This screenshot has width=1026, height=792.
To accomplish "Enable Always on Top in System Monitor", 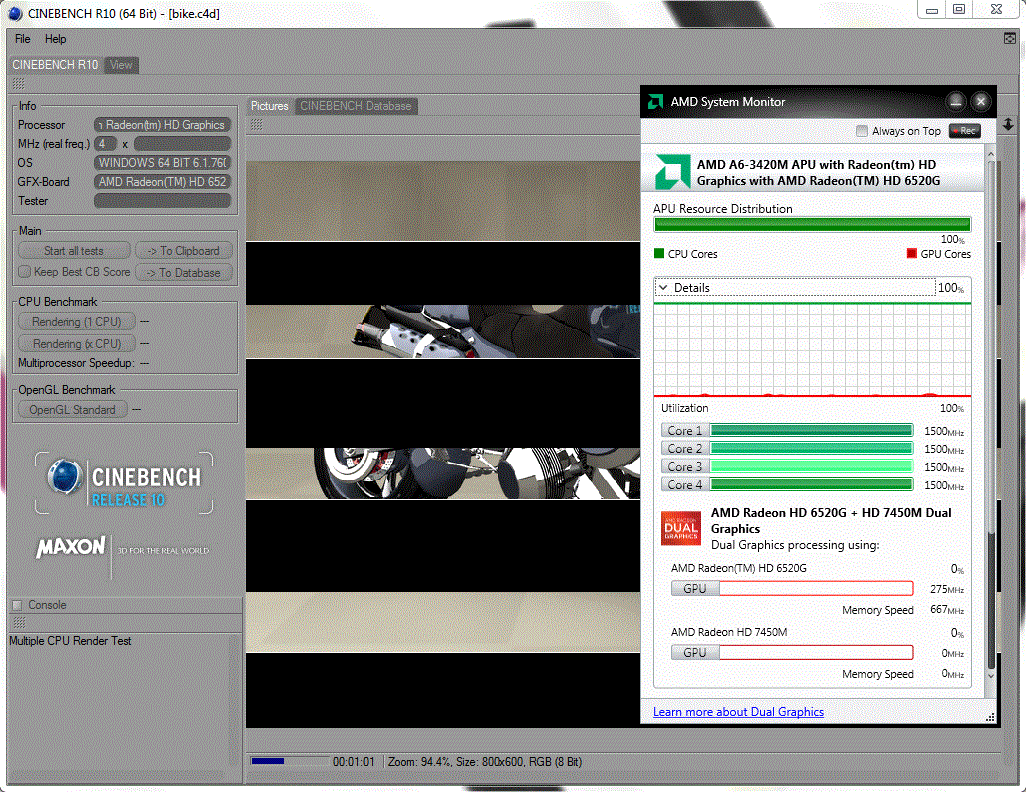I will click(x=862, y=131).
